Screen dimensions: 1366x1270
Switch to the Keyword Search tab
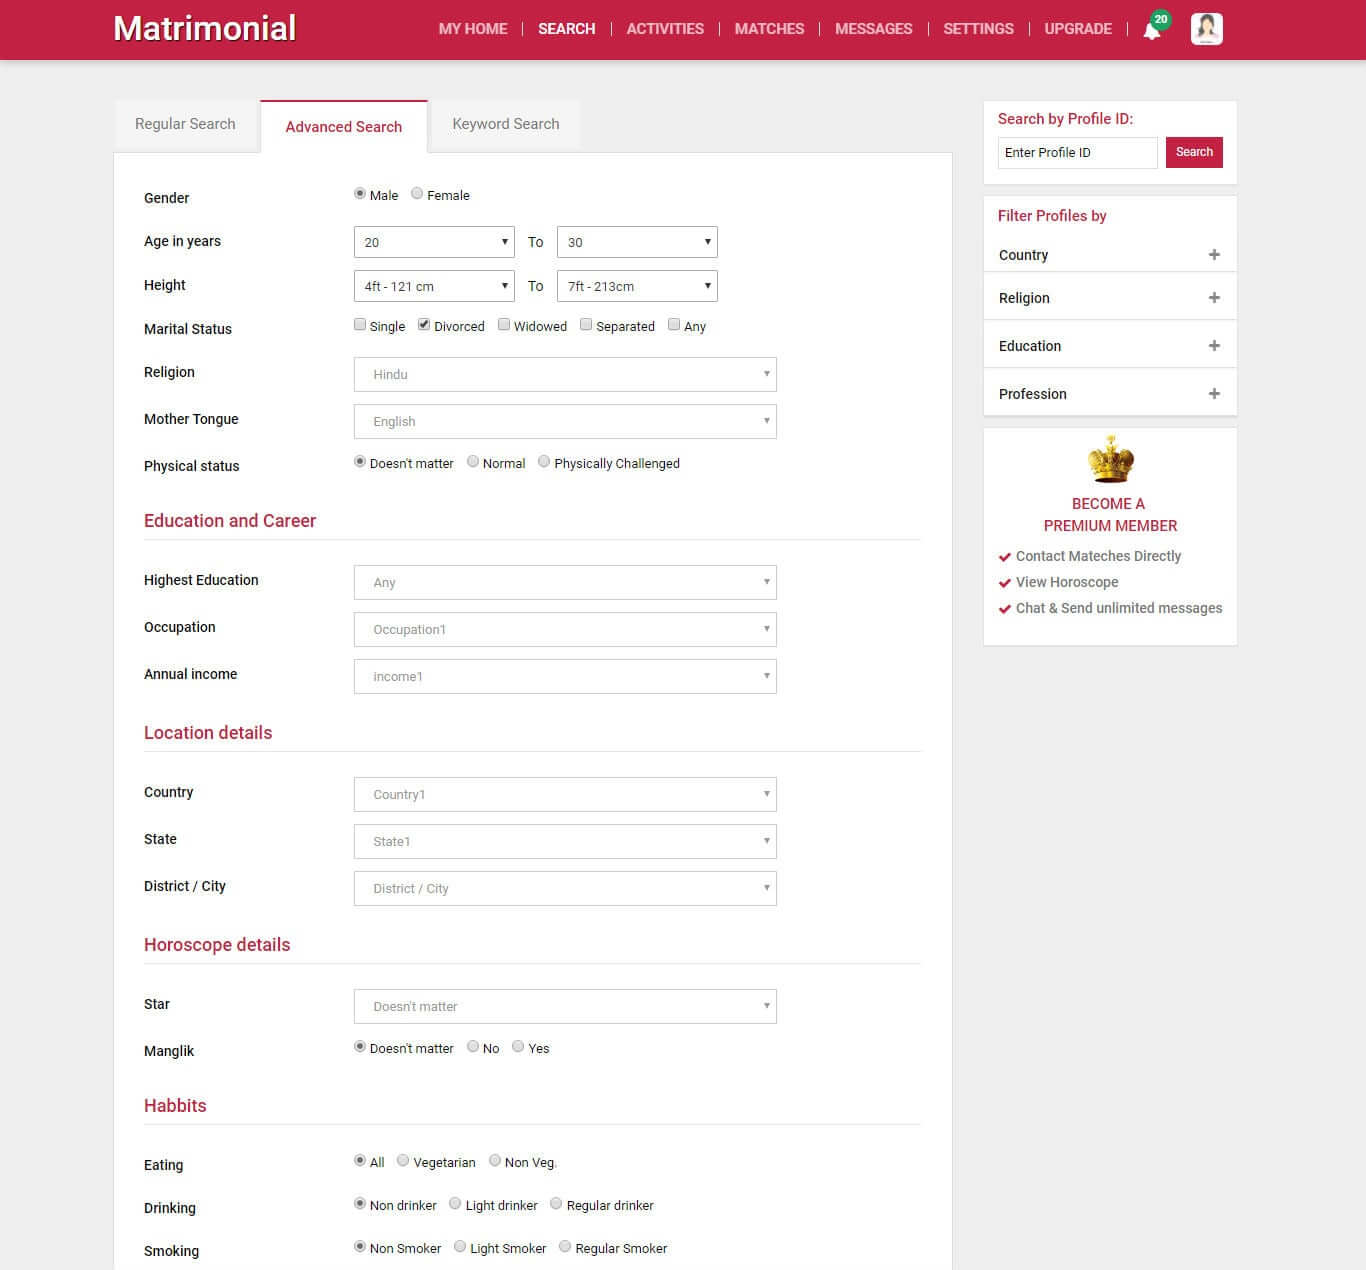pos(505,124)
